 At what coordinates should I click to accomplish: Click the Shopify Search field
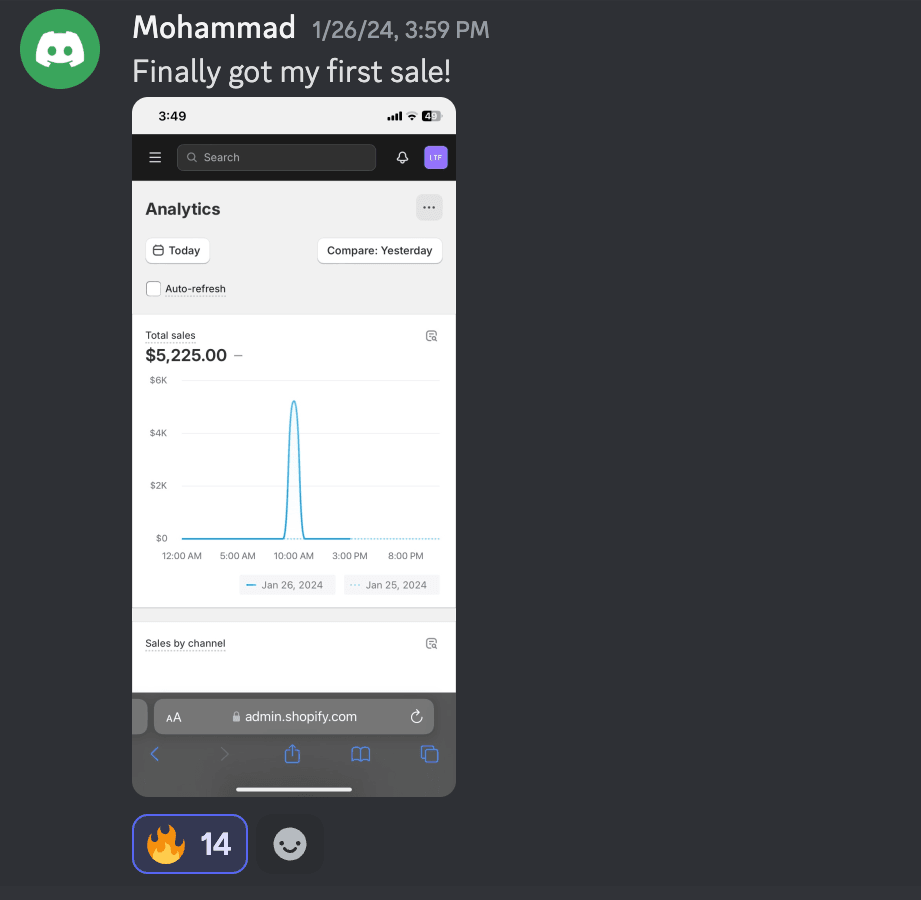[276, 157]
